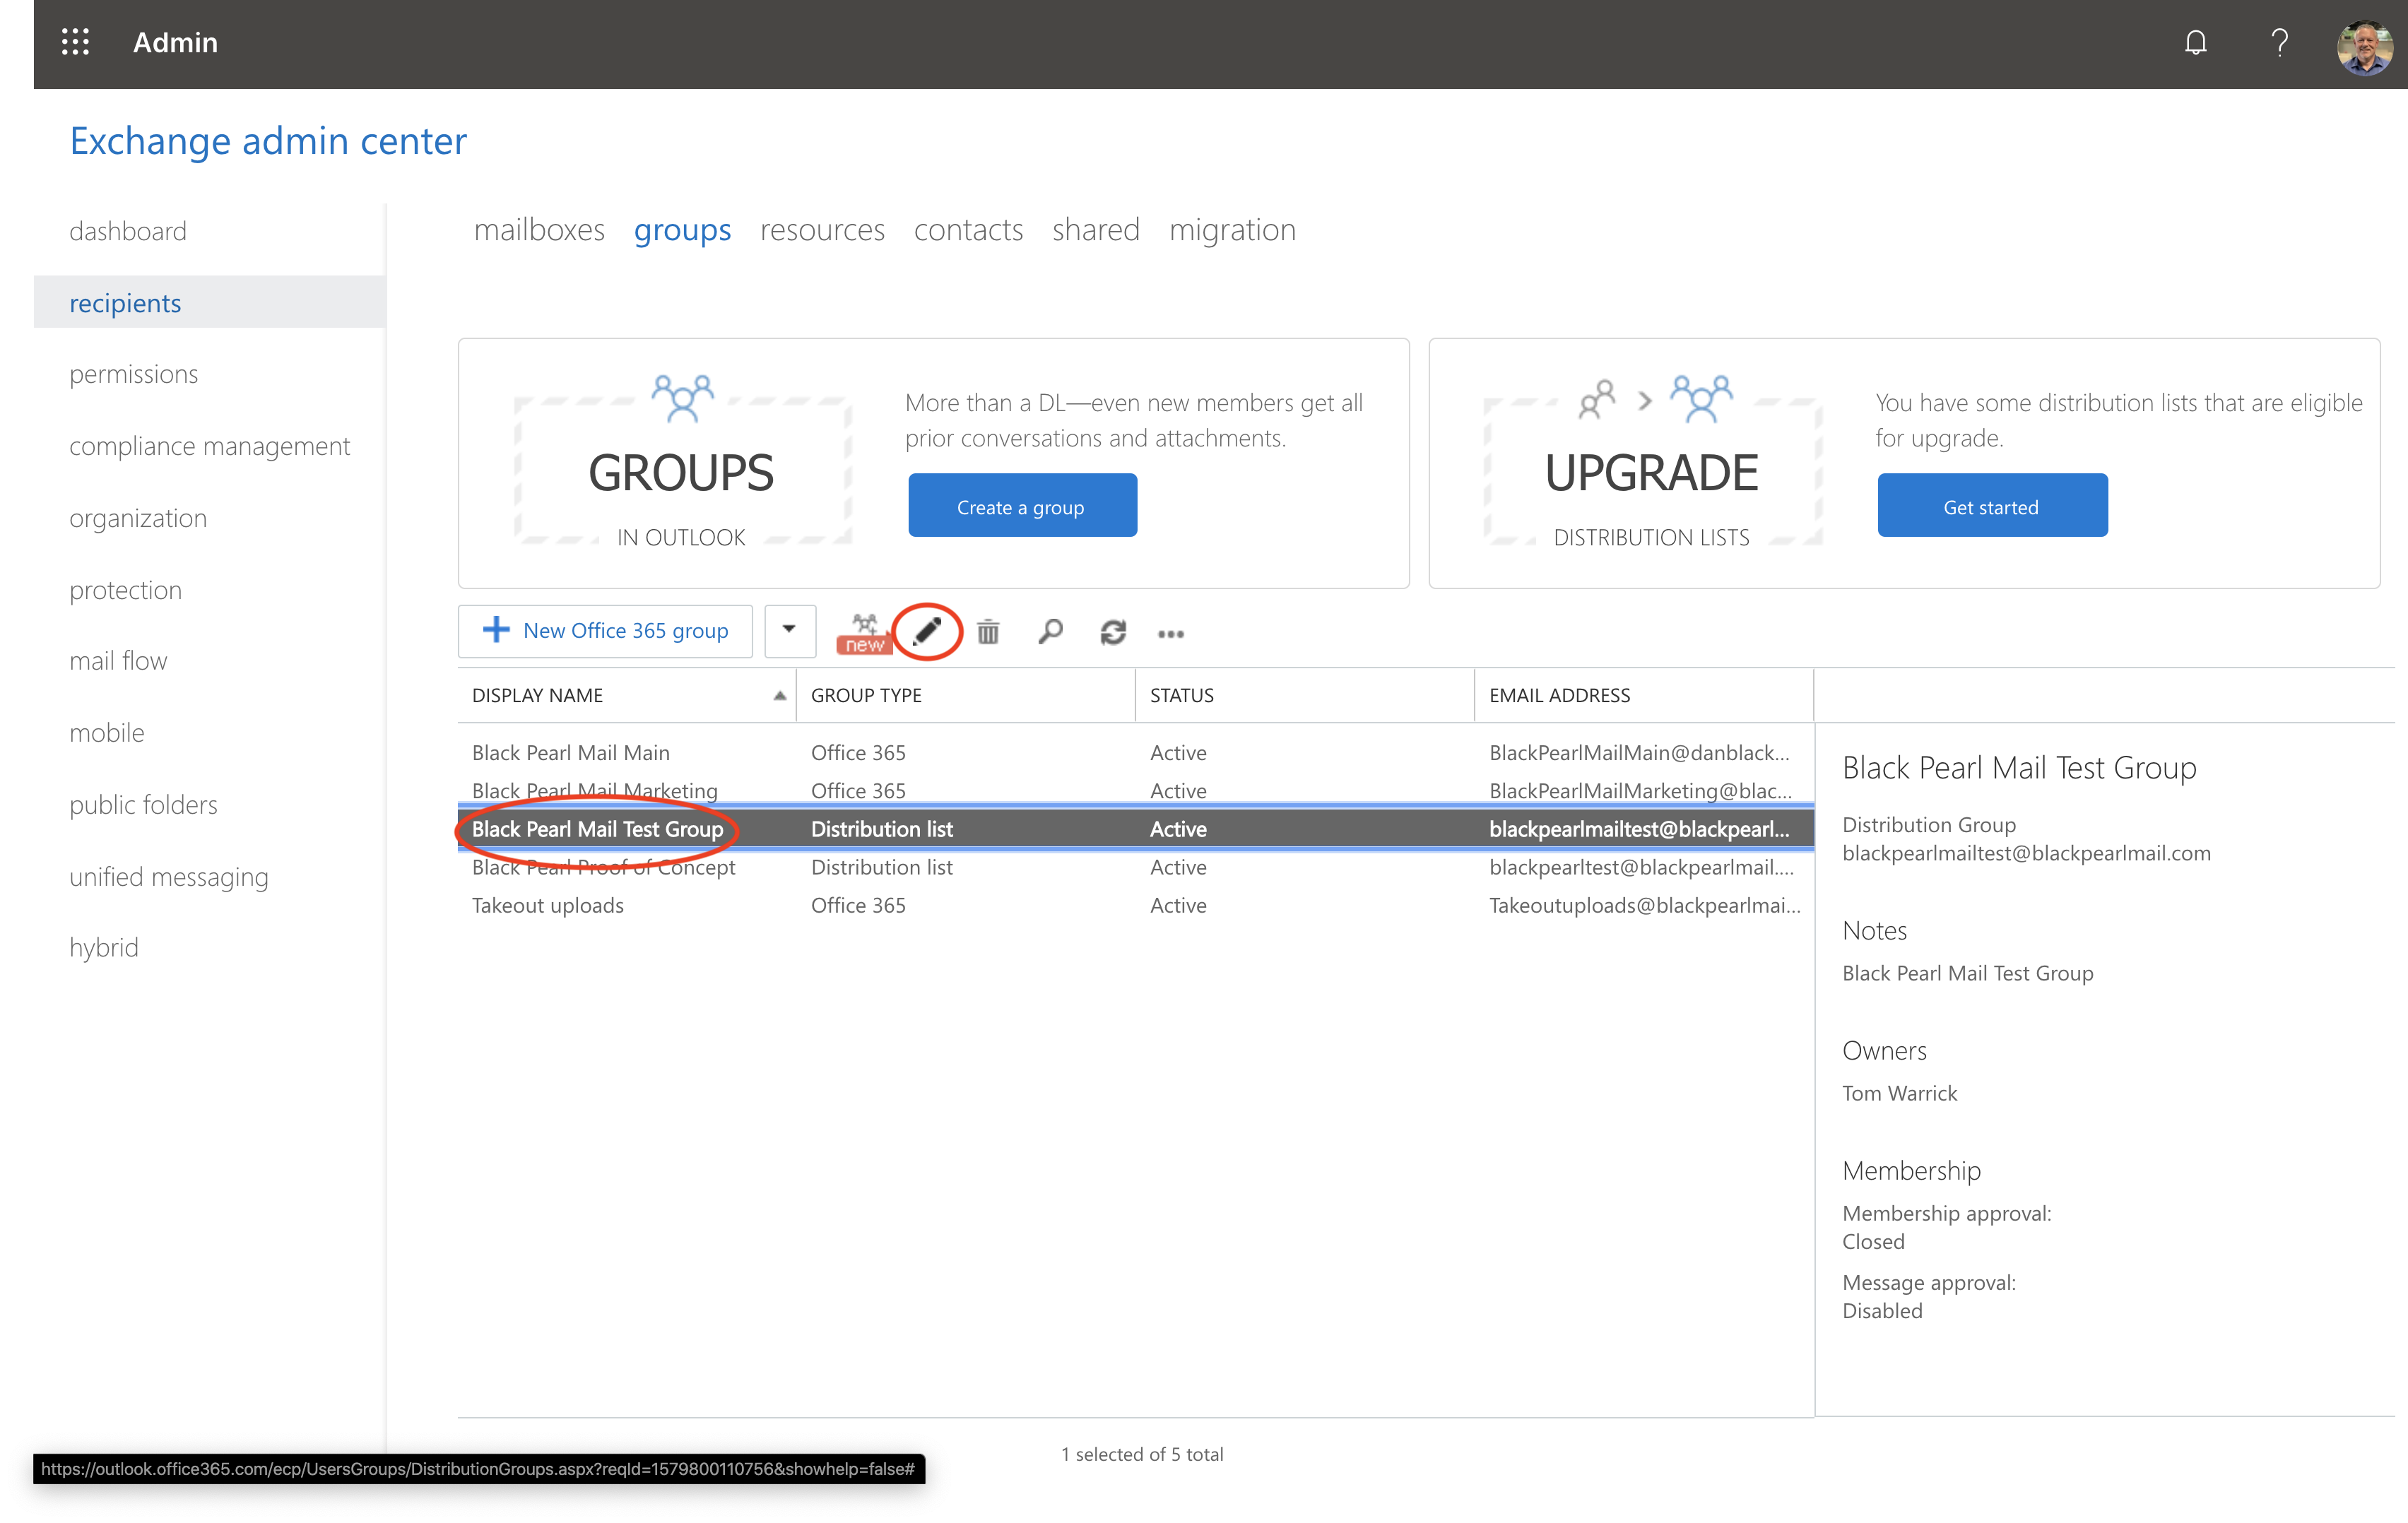Switch to the mailboxes tab

point(539,230)
